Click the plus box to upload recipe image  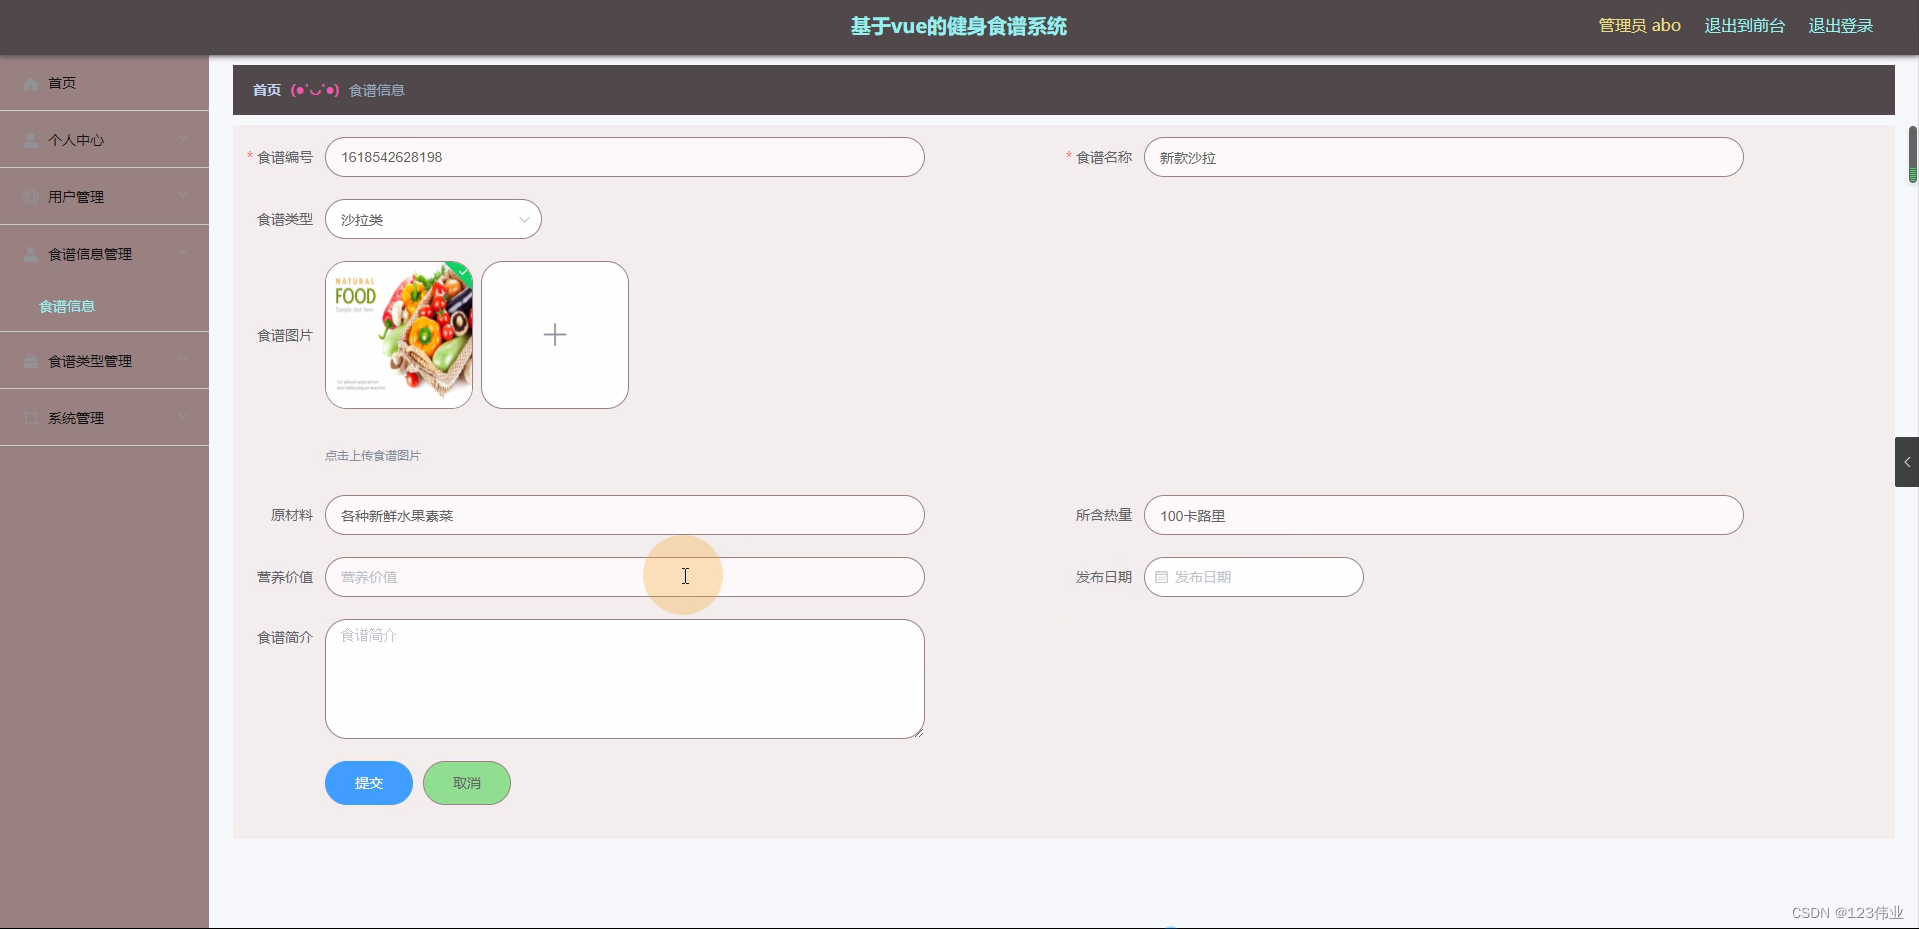(x=555, y=334)
